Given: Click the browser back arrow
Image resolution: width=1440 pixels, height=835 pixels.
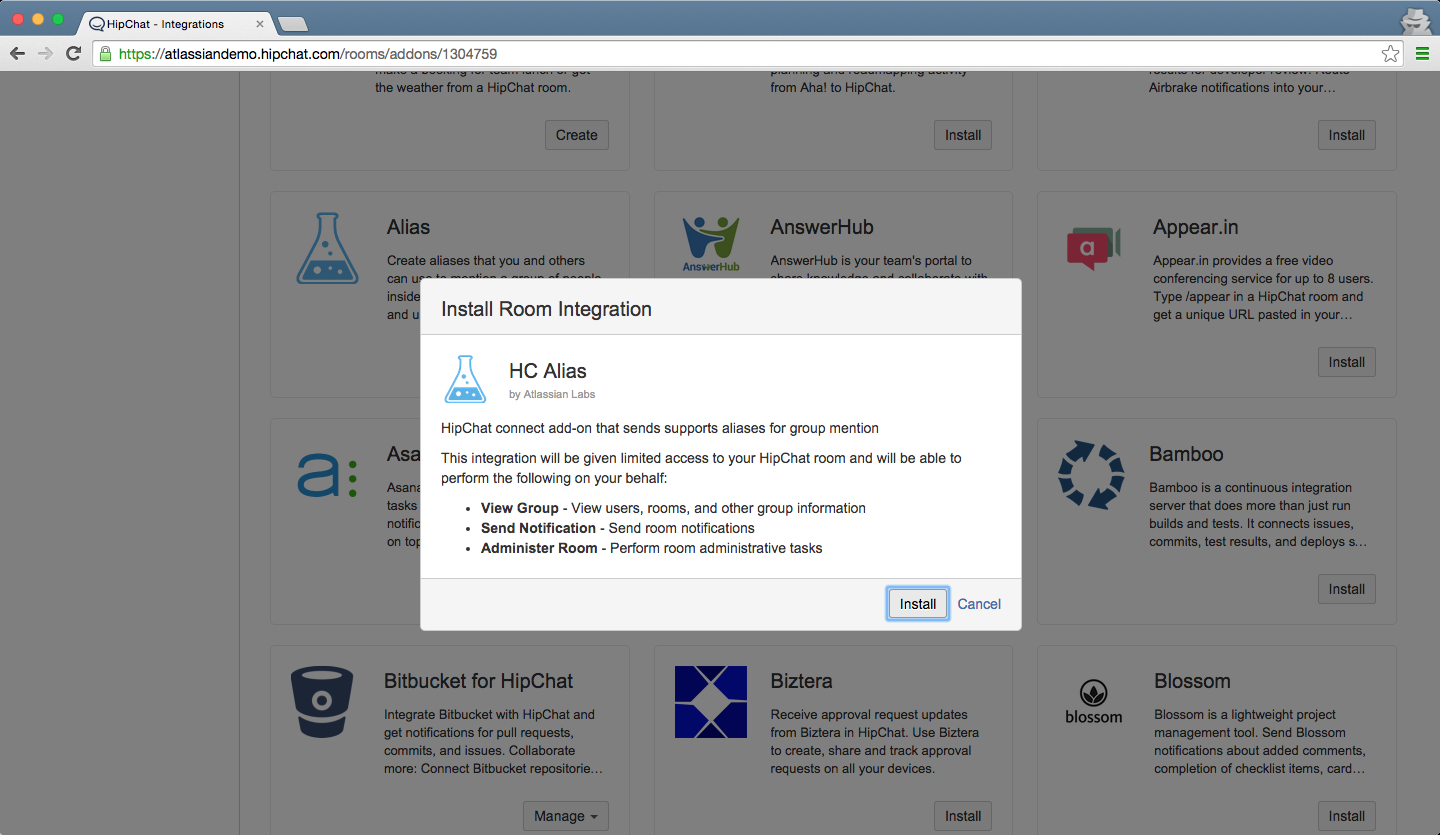Looking at the screenshot, I should 17,54.
